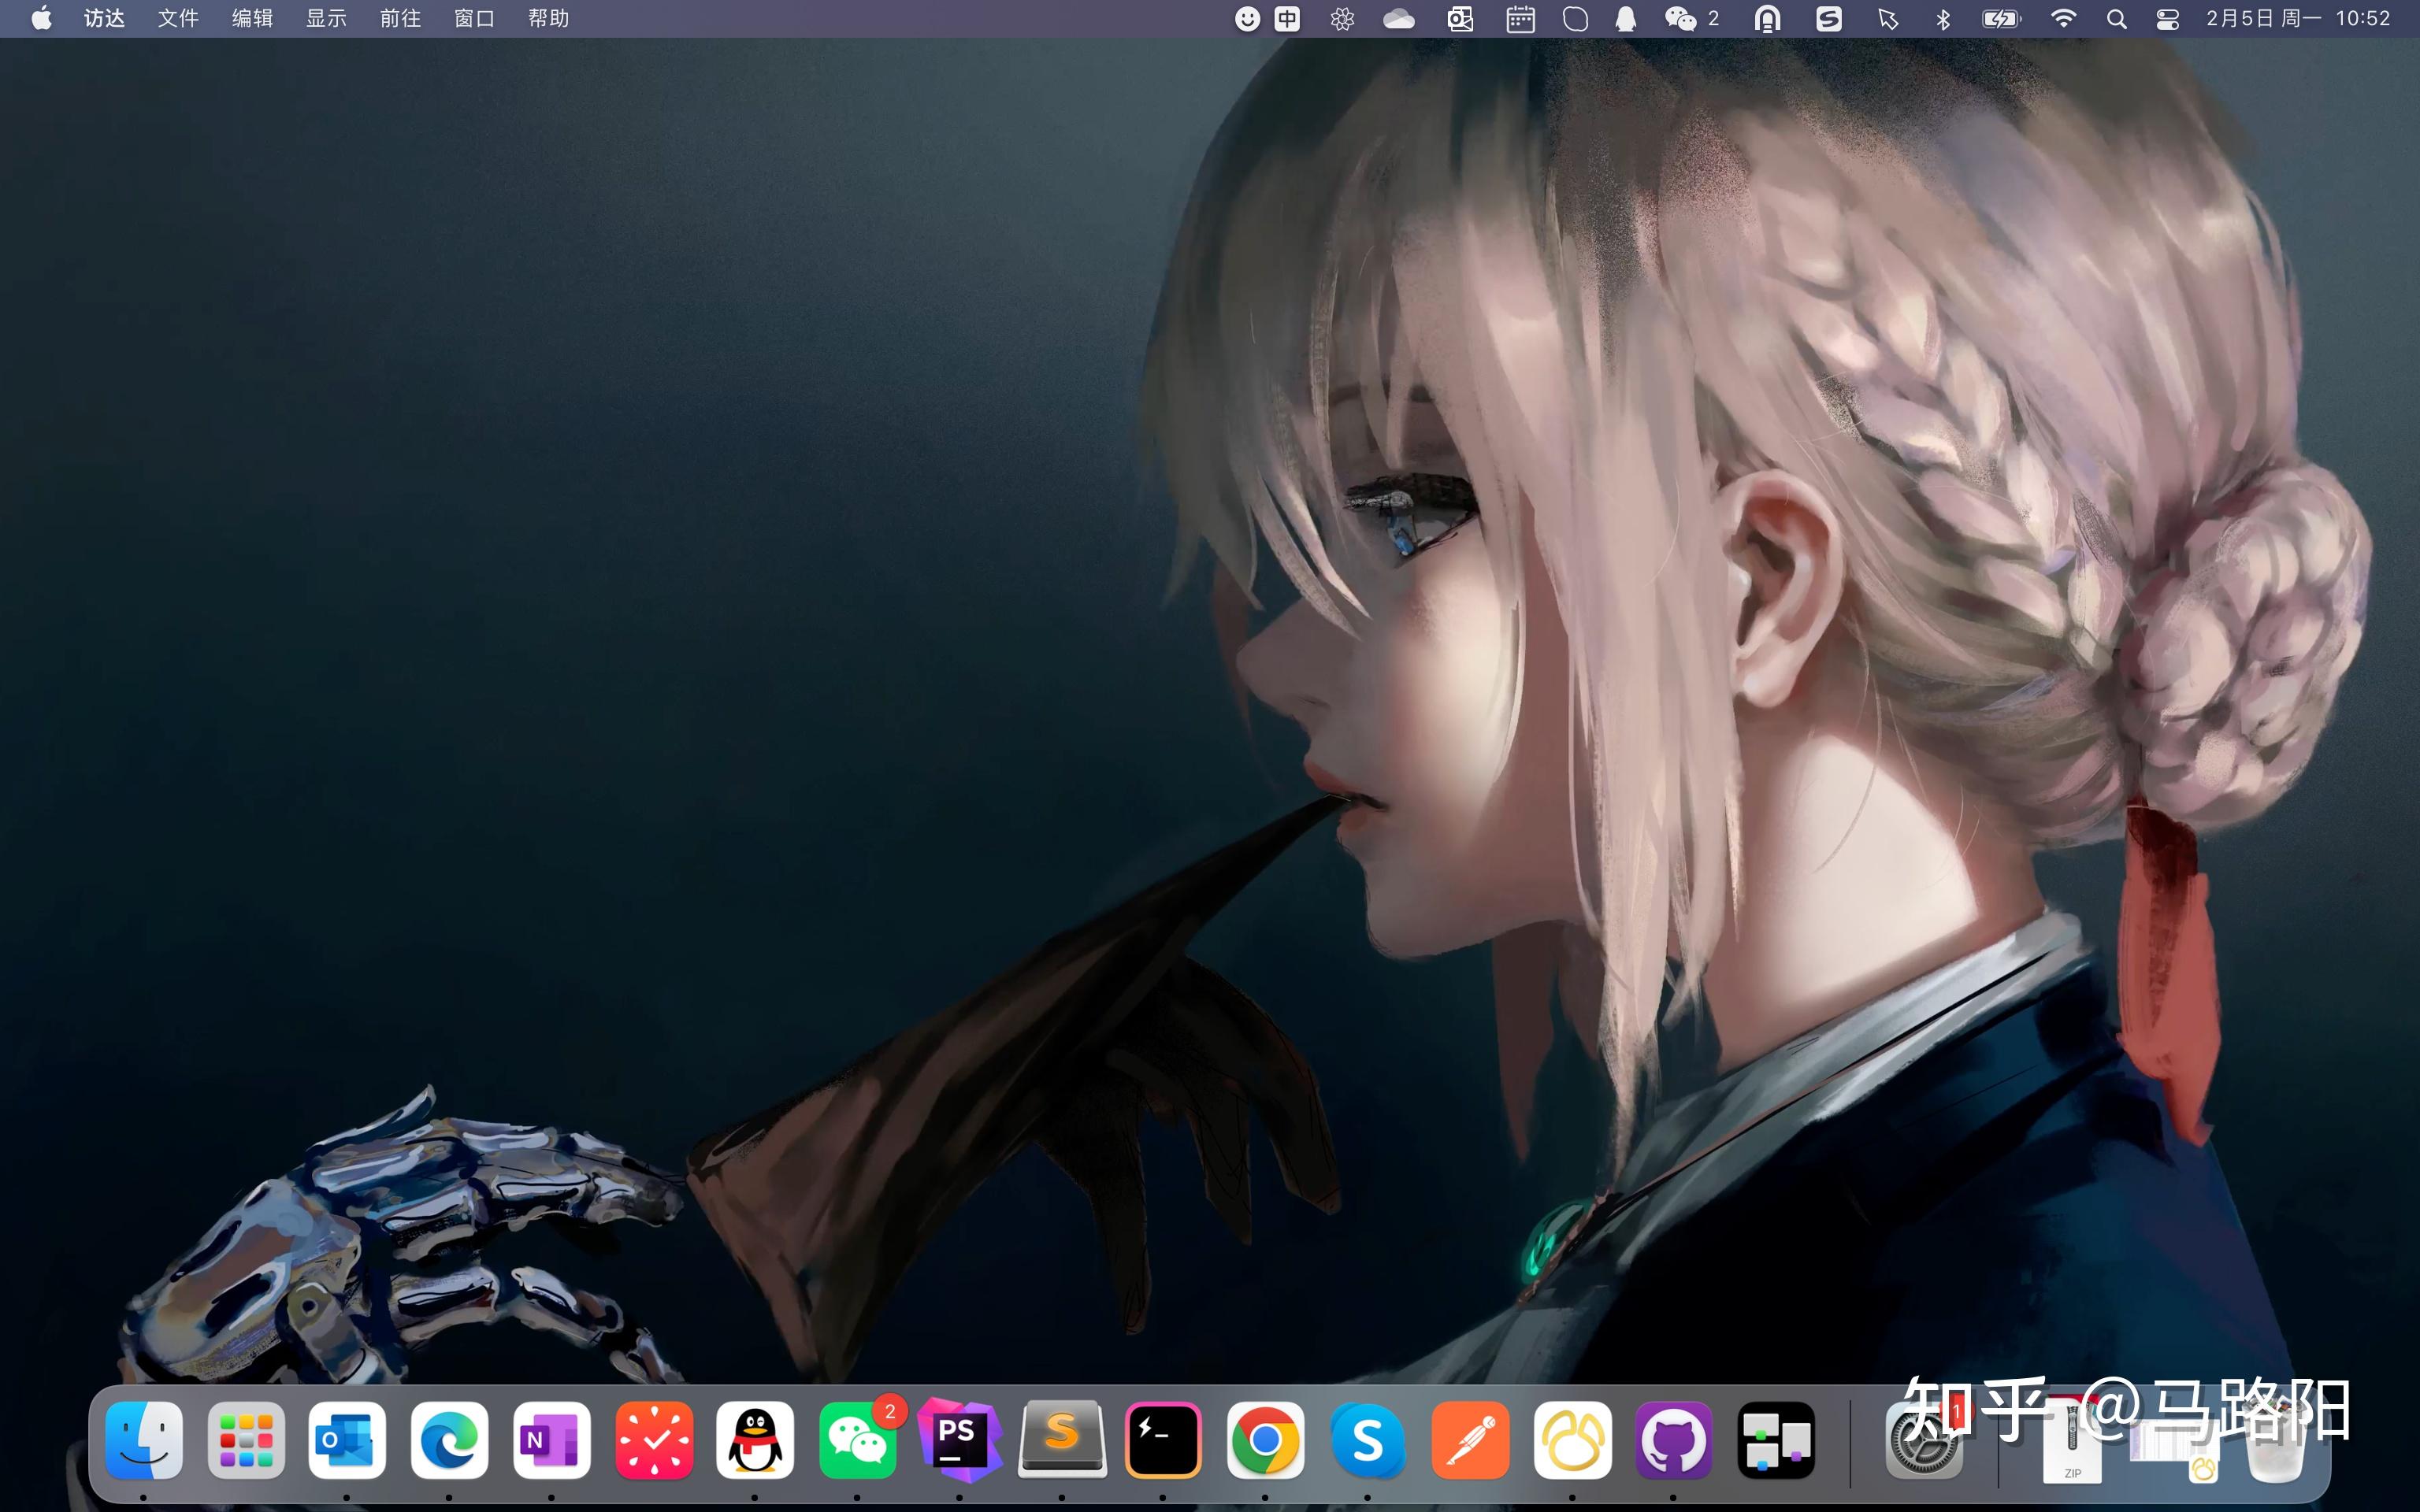Start Postman from the Dock
Image resolution: width=2420 pixels, height=1512 pixels.
tap(1472, 1440)
